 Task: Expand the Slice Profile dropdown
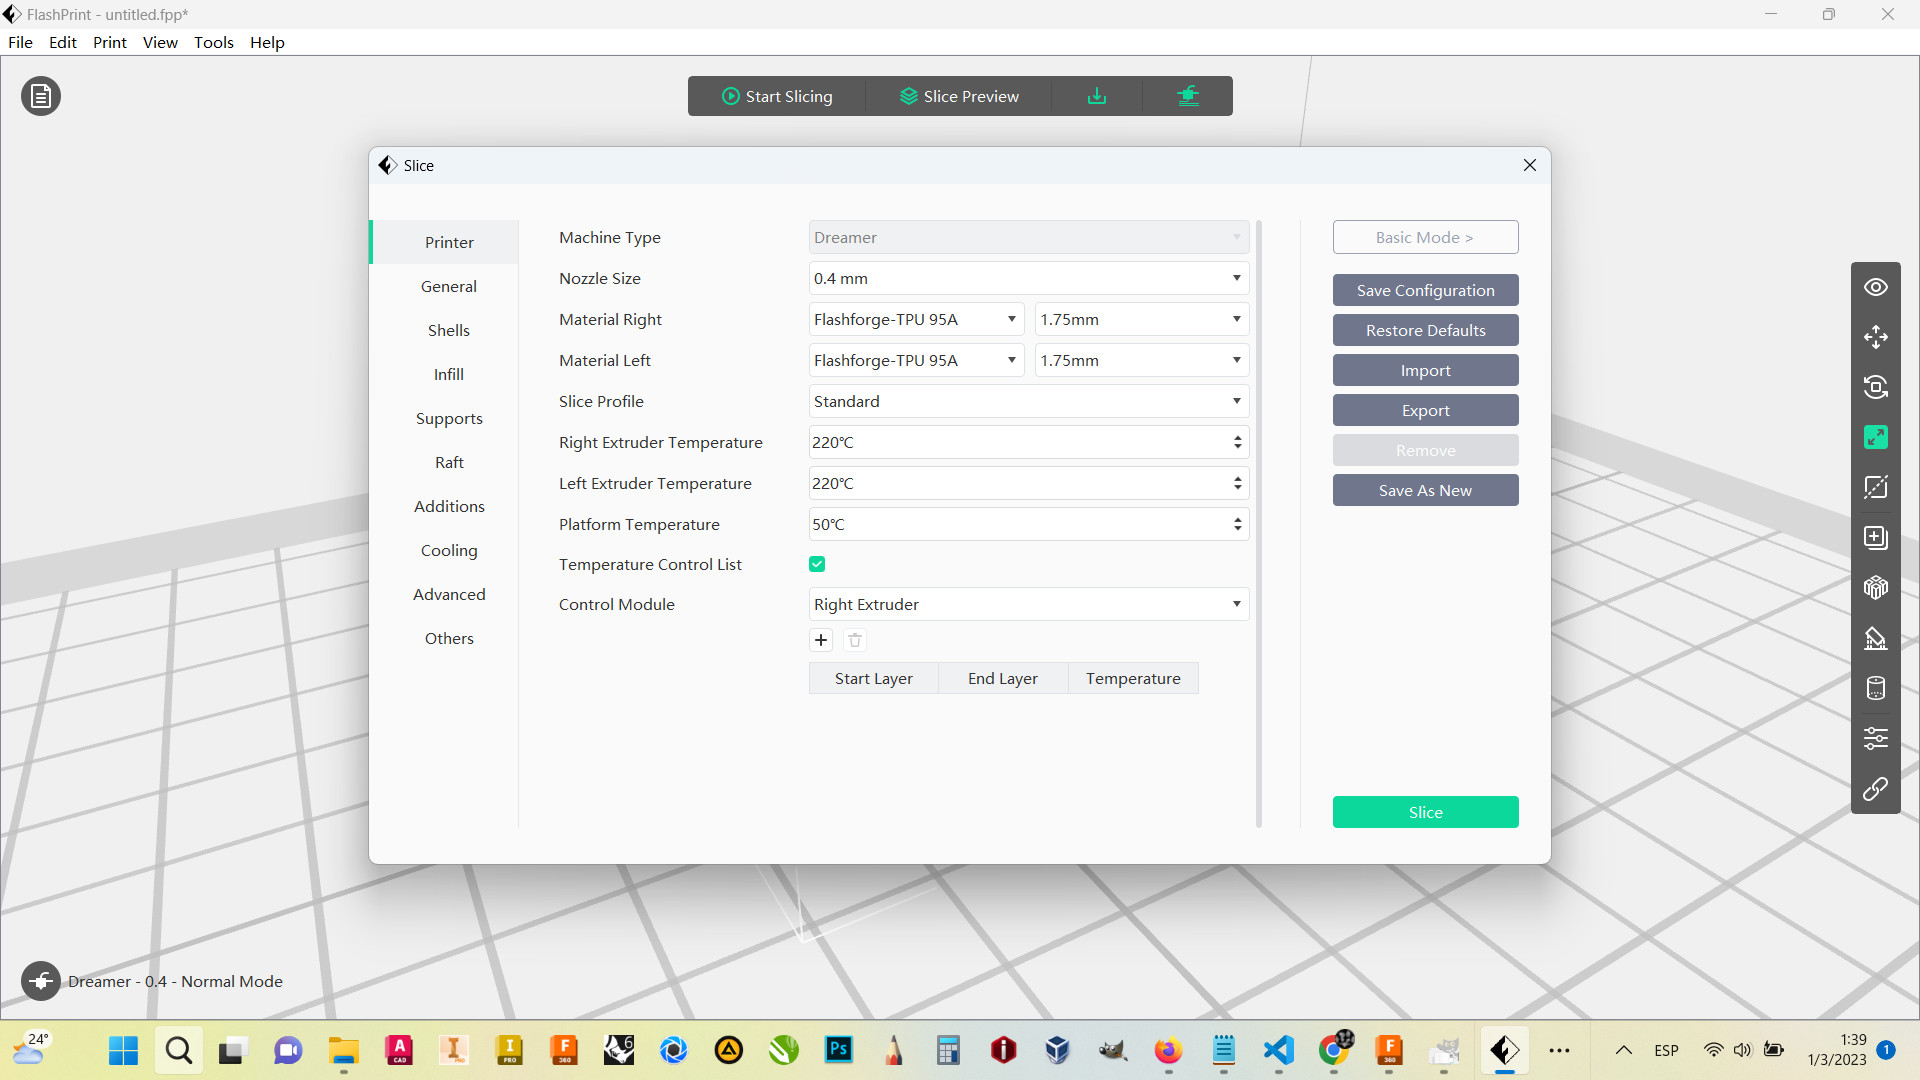coord(1029,401)
